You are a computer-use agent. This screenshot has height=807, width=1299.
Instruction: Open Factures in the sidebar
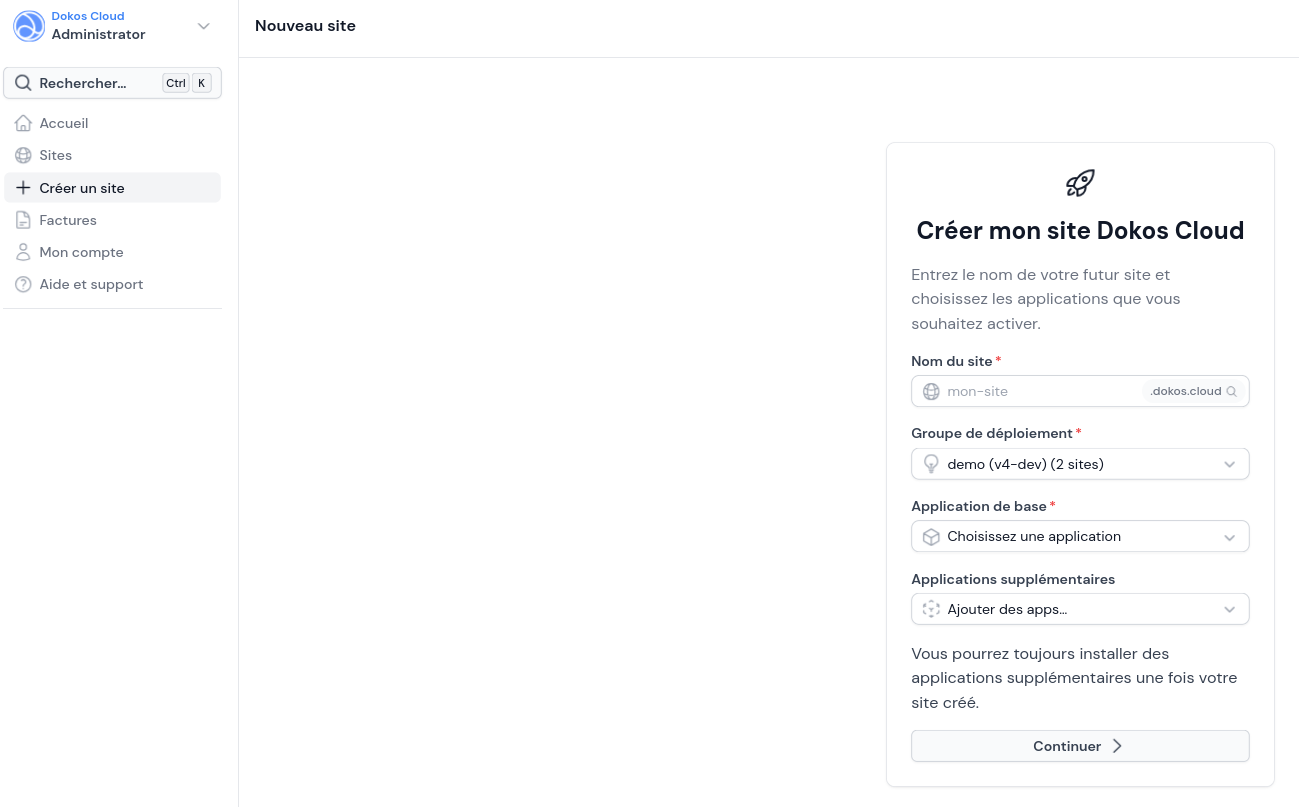click(x=112, y=220)
